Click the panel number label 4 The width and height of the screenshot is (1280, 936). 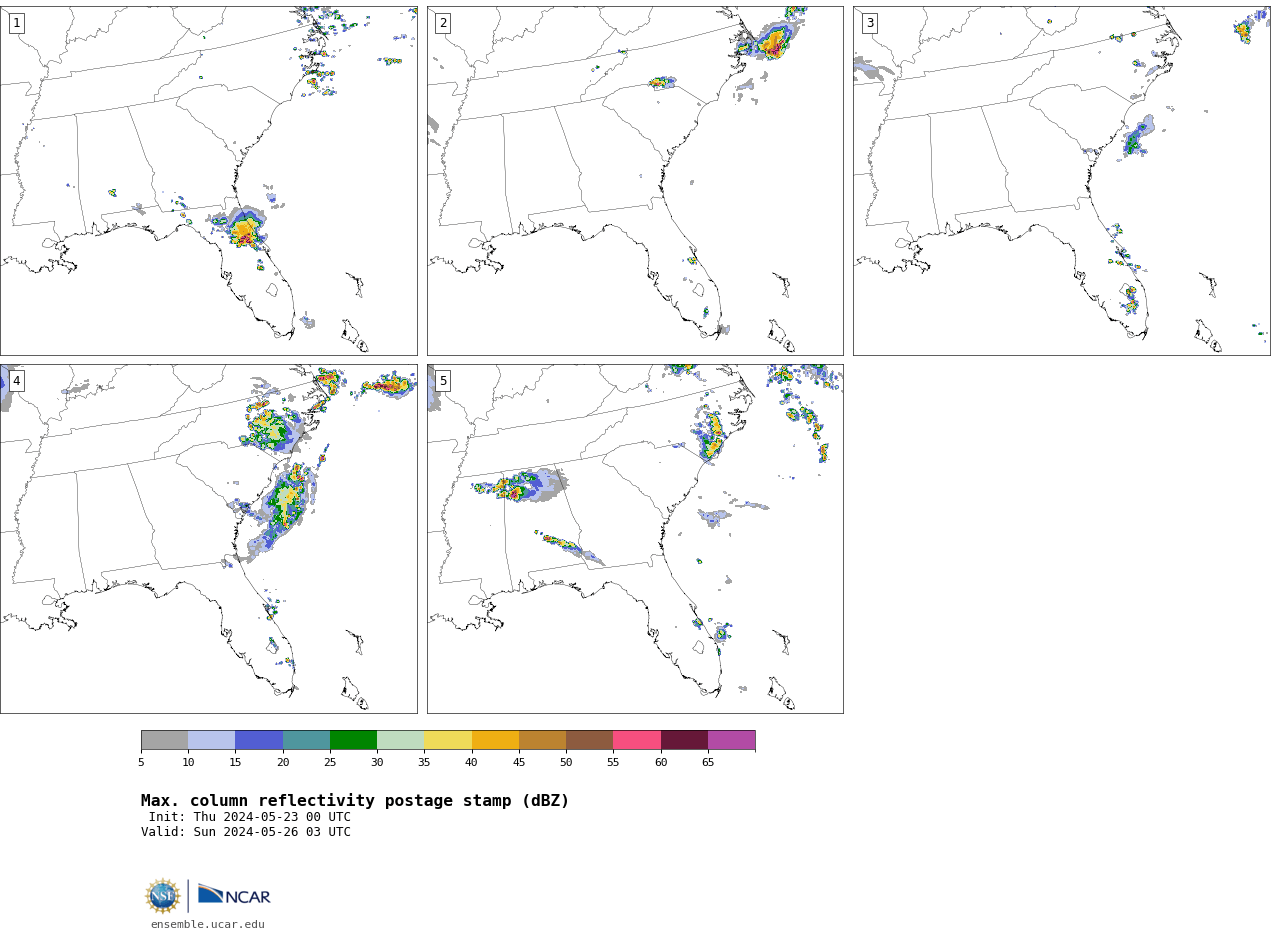17,381
